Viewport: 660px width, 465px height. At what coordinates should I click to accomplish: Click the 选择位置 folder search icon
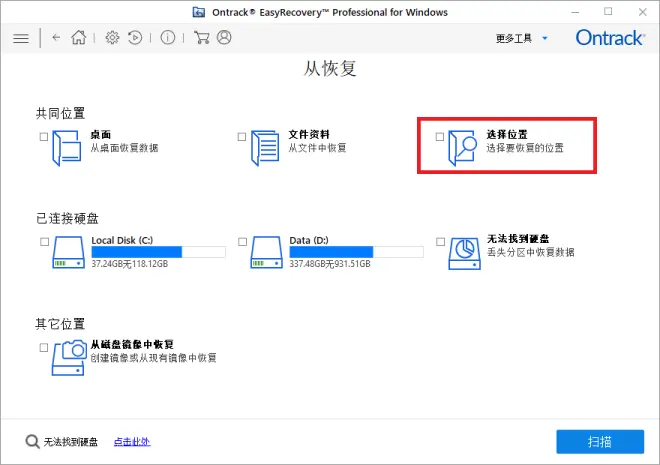(x=463, y=148)
